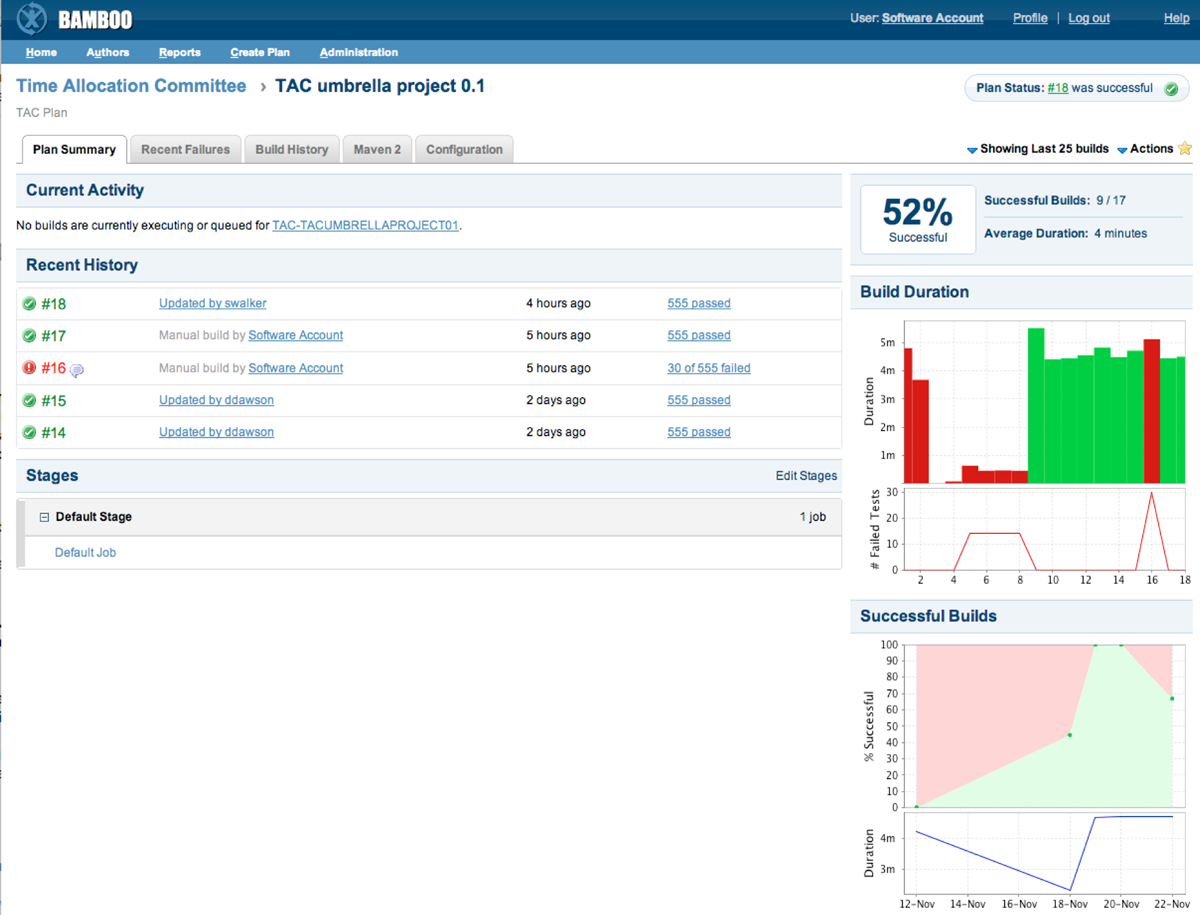Image resolution: width=1200 pixels, height=915 pixels.
Task: Click the #18 link in Plan Status
Action: [1058, 88]
